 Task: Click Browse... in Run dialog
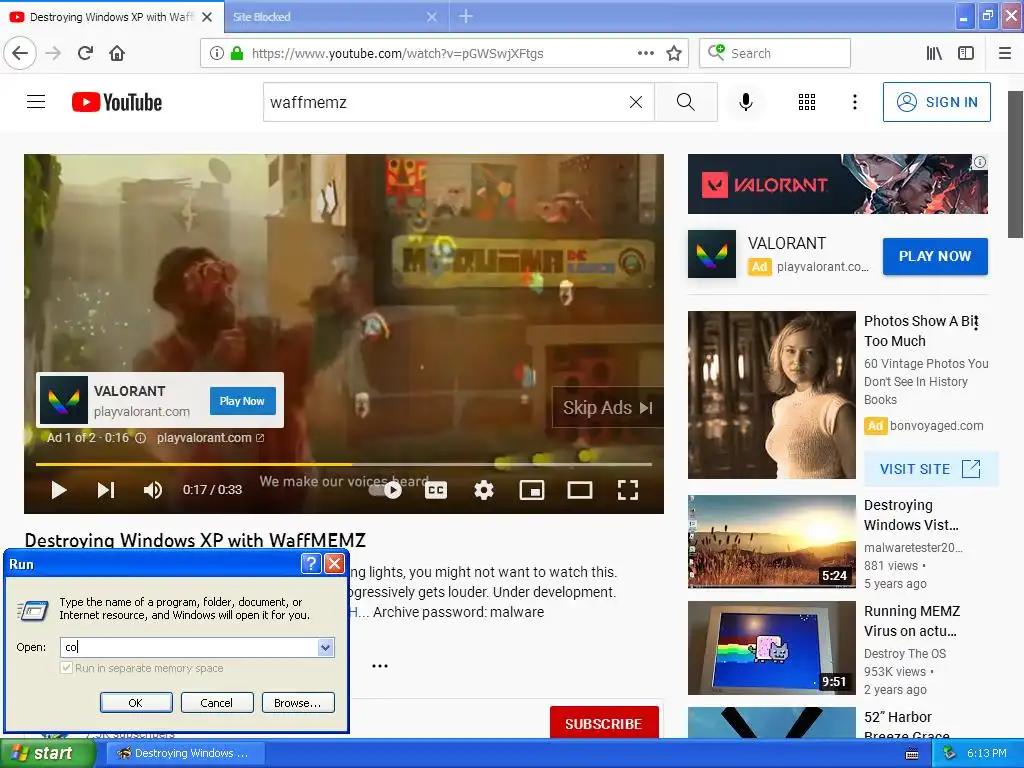click(298, 703)
